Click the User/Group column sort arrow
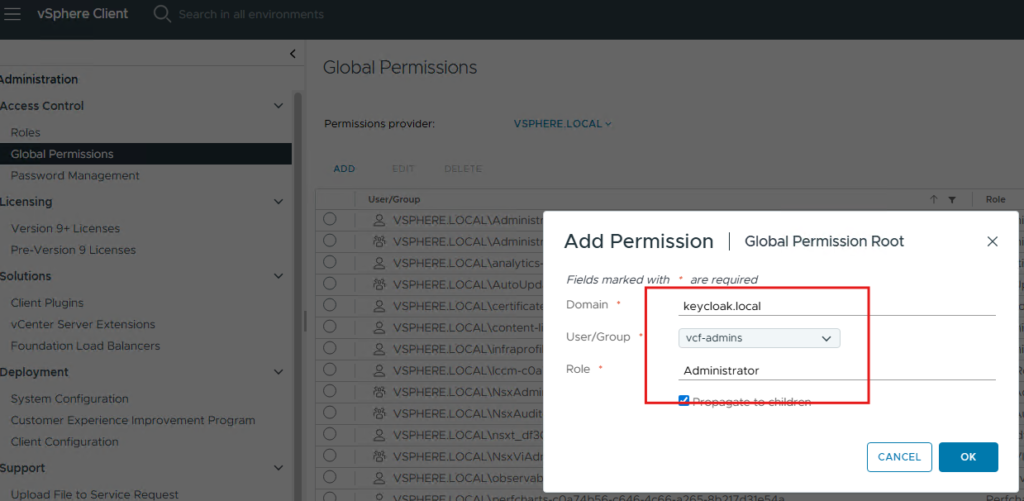 [934, 199]
